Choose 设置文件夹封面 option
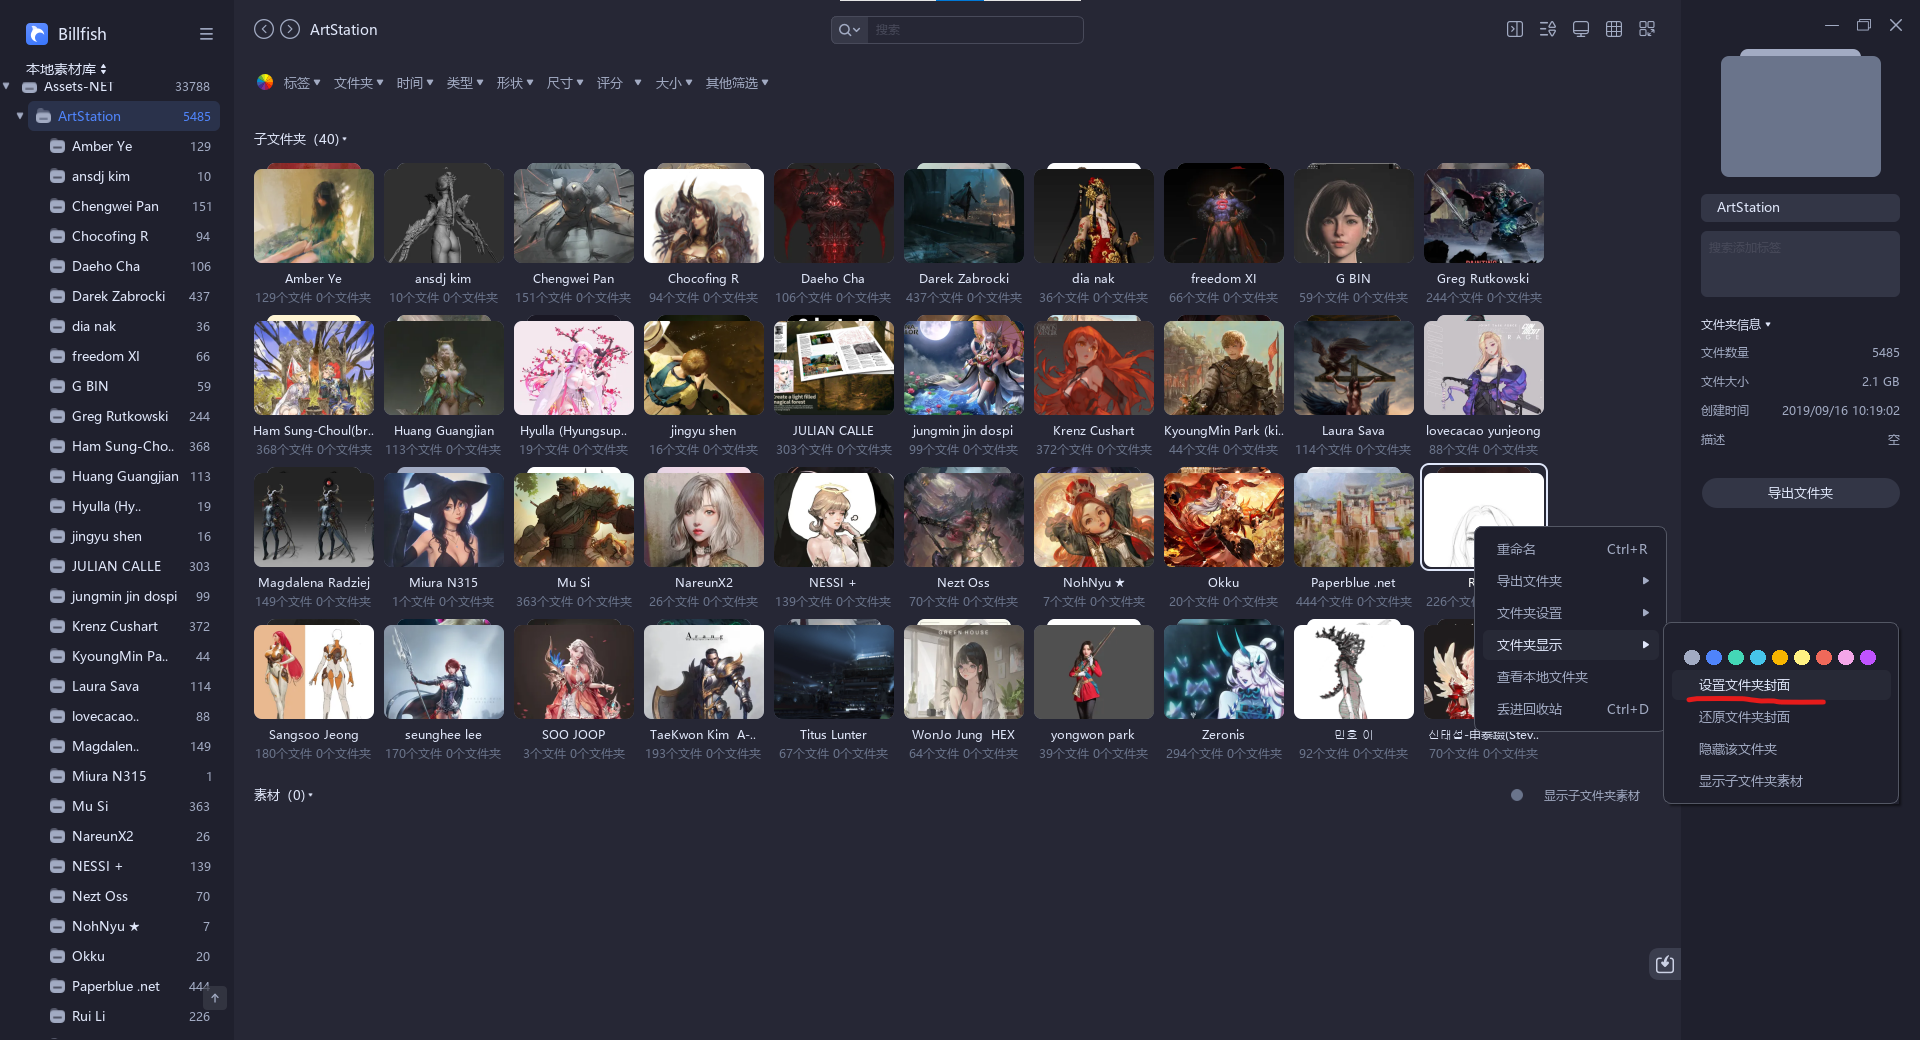This screenshot has width=1920, height=1040. pos(1781,685)
